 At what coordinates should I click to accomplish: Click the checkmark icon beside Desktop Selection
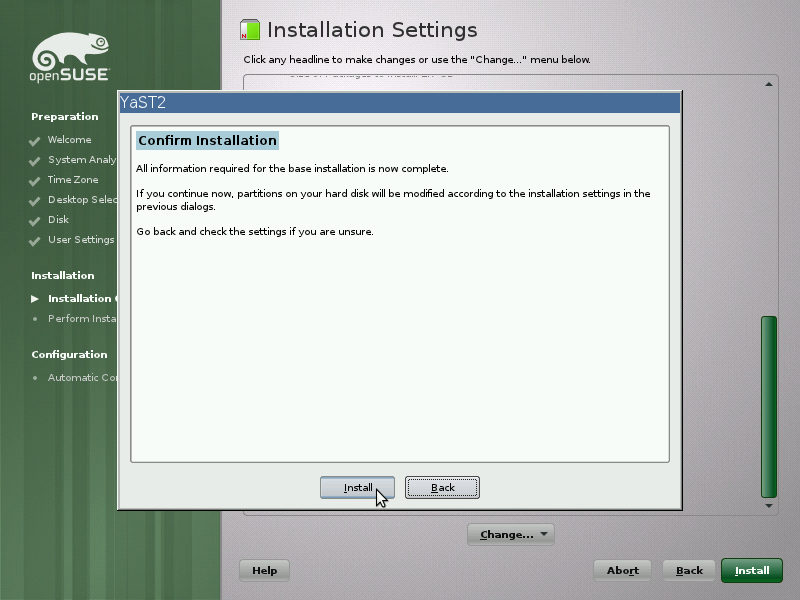(x=33, y=200)
